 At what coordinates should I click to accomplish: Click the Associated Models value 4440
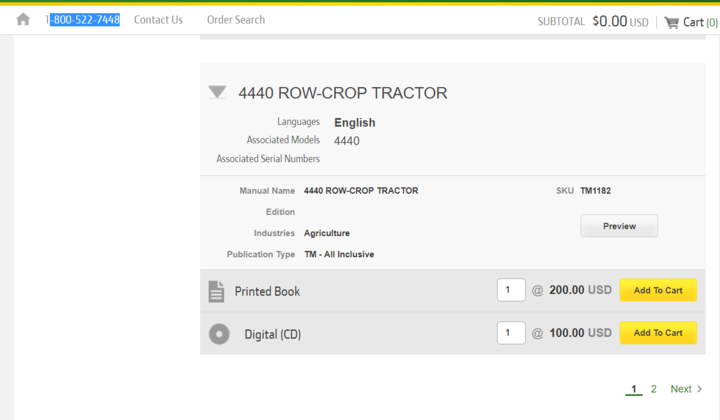[347, 141]
